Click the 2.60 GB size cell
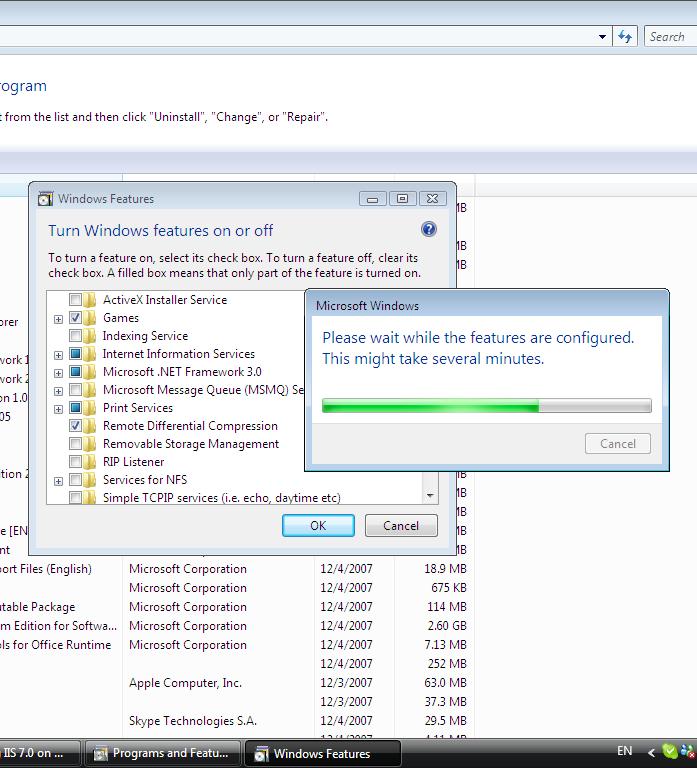This screenshot has height=768, width=697. click(447, 626)
